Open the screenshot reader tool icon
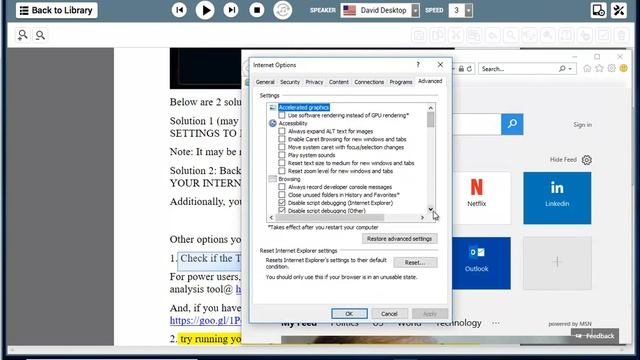 point(598,10)
